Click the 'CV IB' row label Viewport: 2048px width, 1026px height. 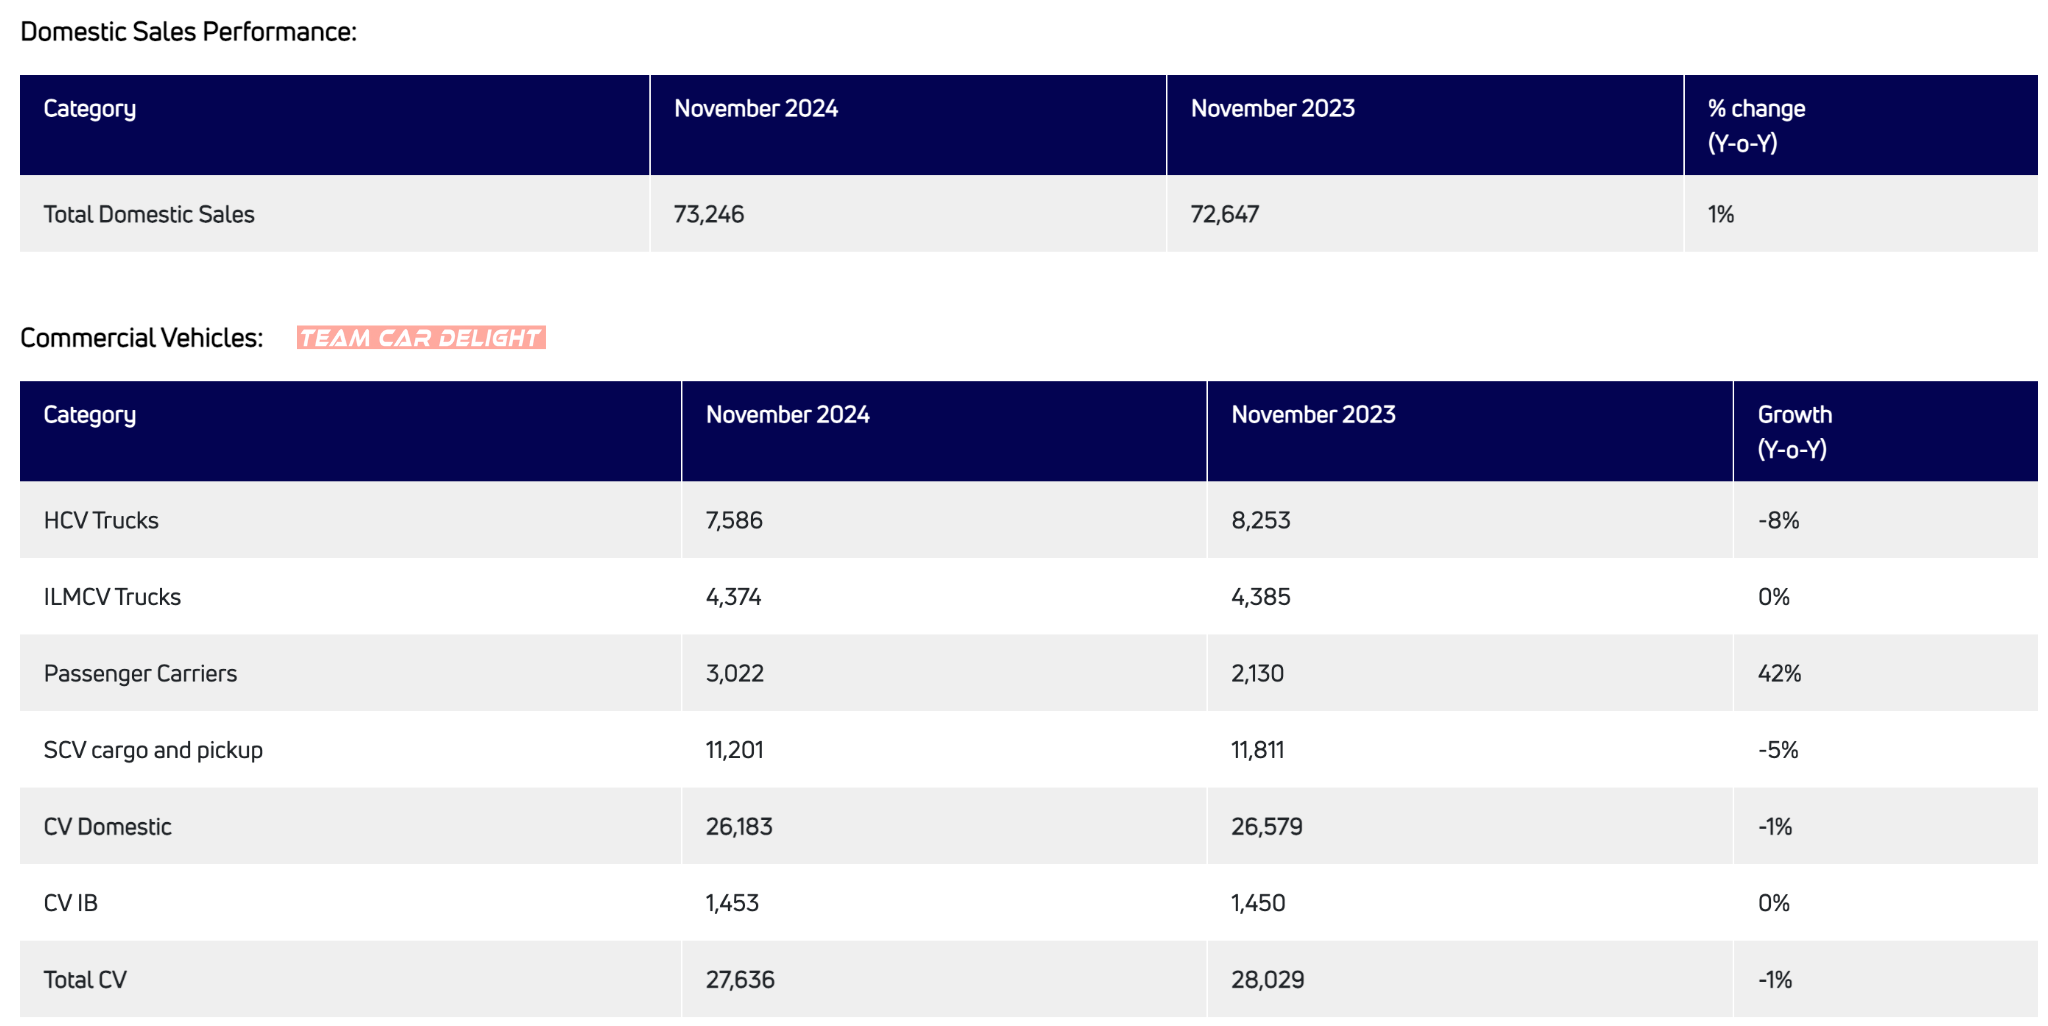(x=71, y=903)
